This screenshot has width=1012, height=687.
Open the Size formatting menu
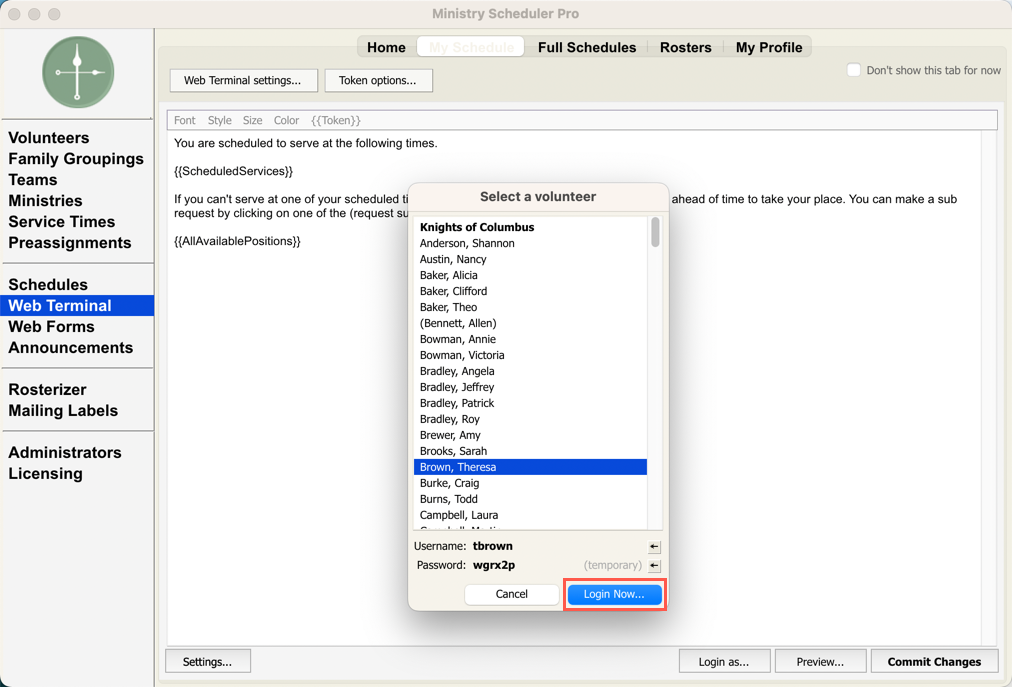coord(252,120)
